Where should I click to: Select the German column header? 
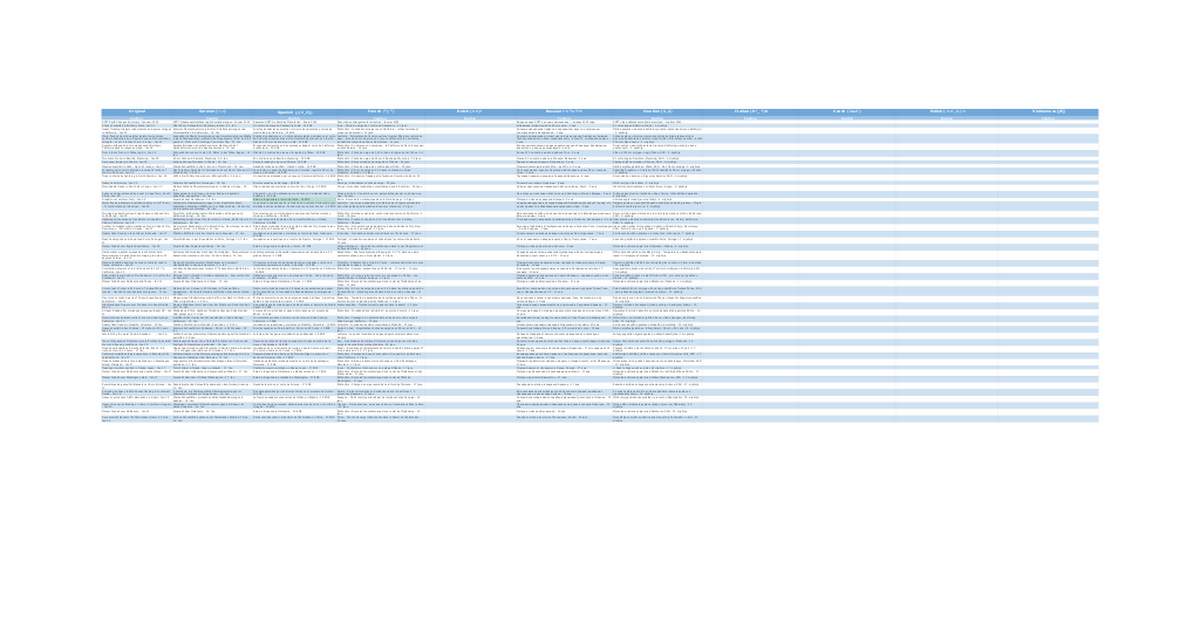212,112
